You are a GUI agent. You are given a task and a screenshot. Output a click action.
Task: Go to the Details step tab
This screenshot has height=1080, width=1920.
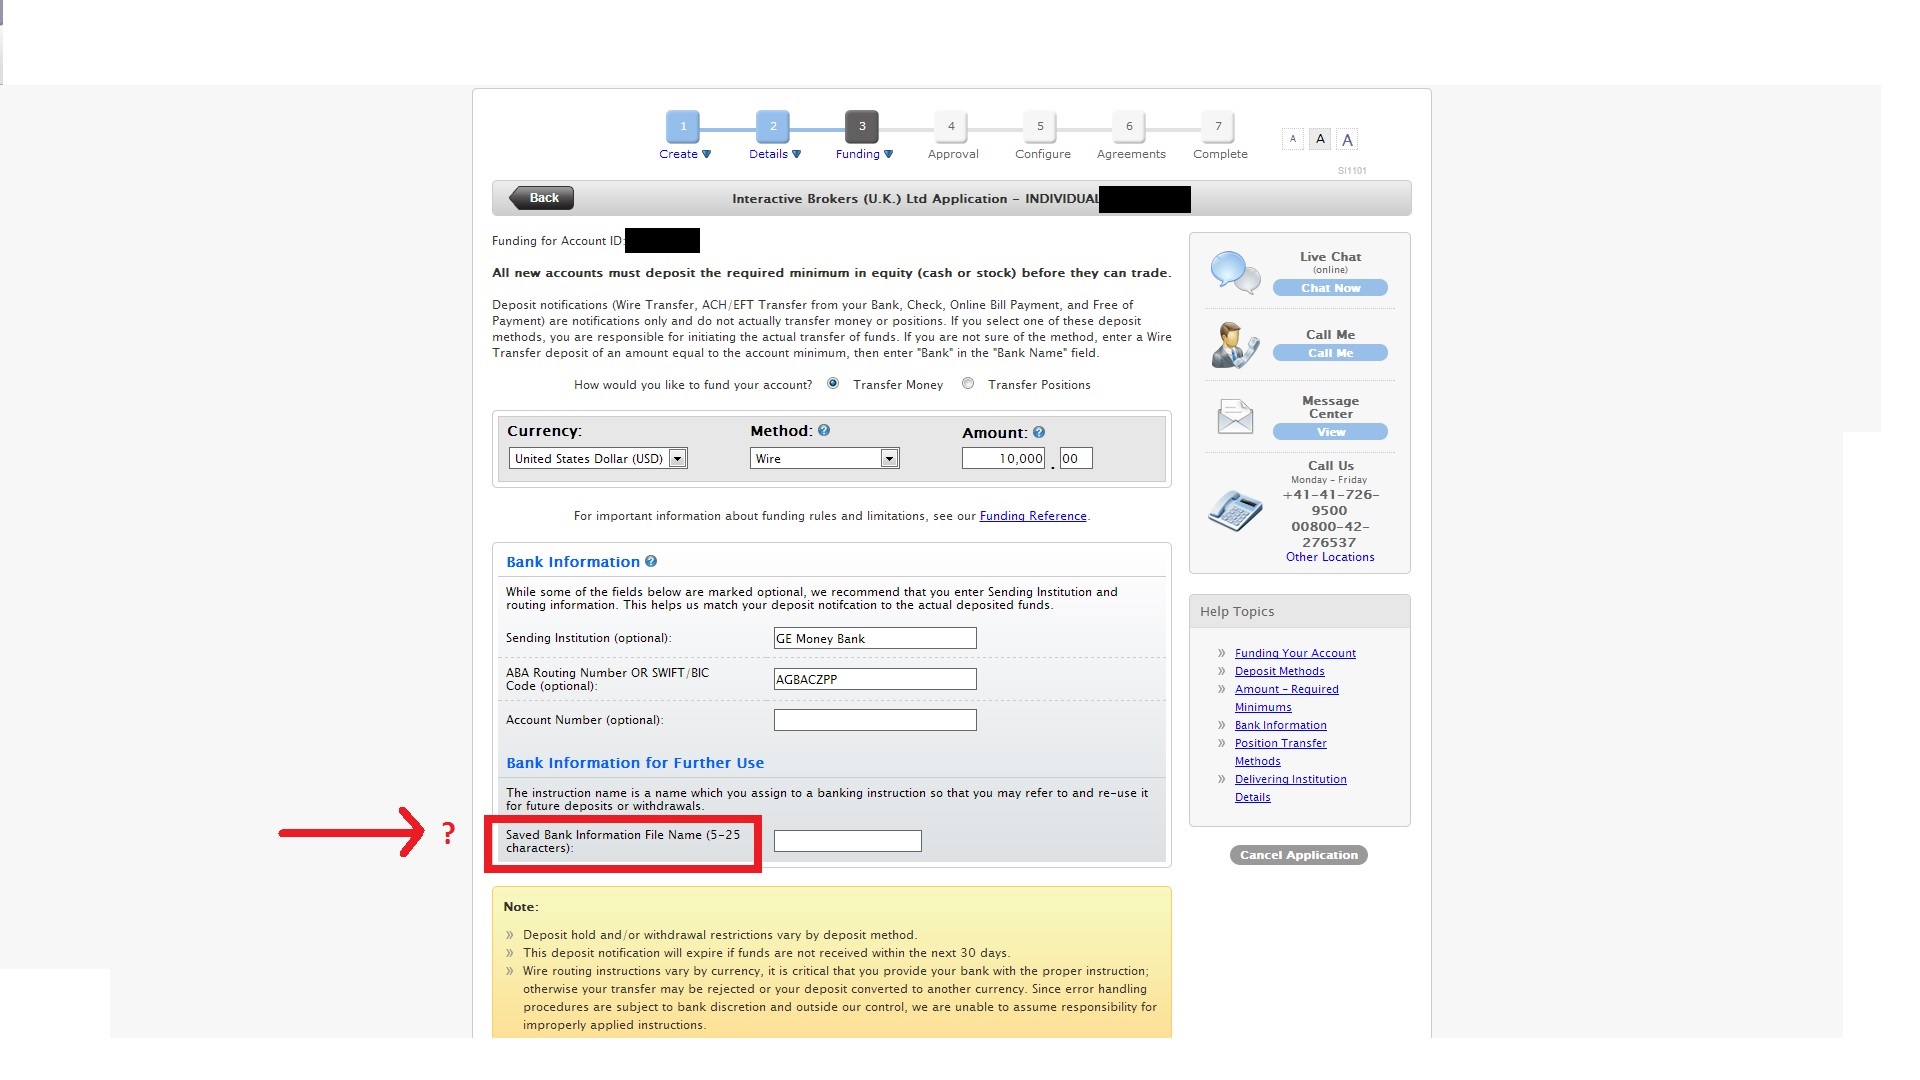773,128
